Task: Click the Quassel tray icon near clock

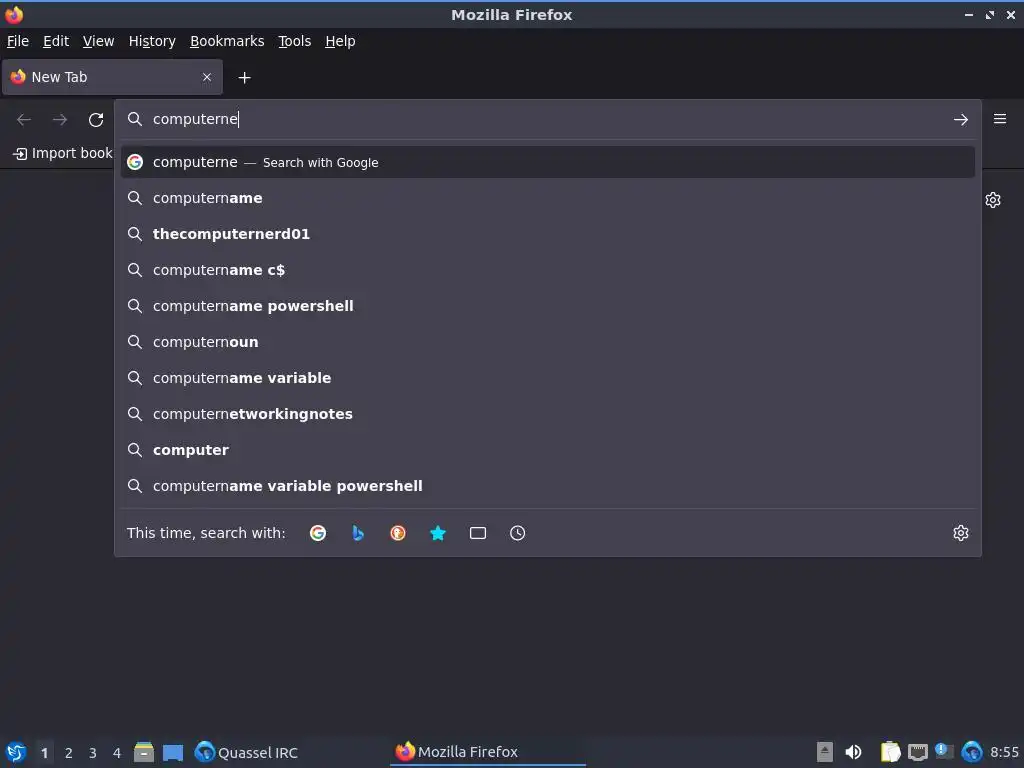Action: click(972, 752)
